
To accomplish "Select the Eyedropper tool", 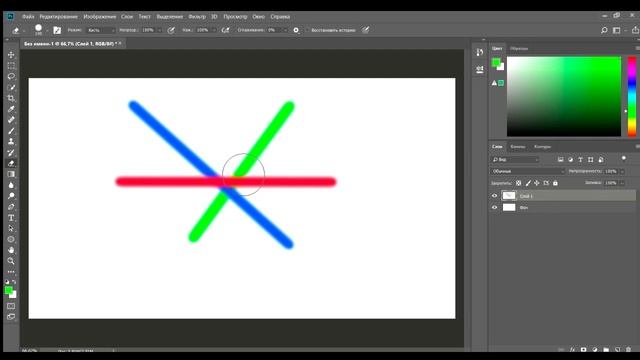I will [11, 109].
